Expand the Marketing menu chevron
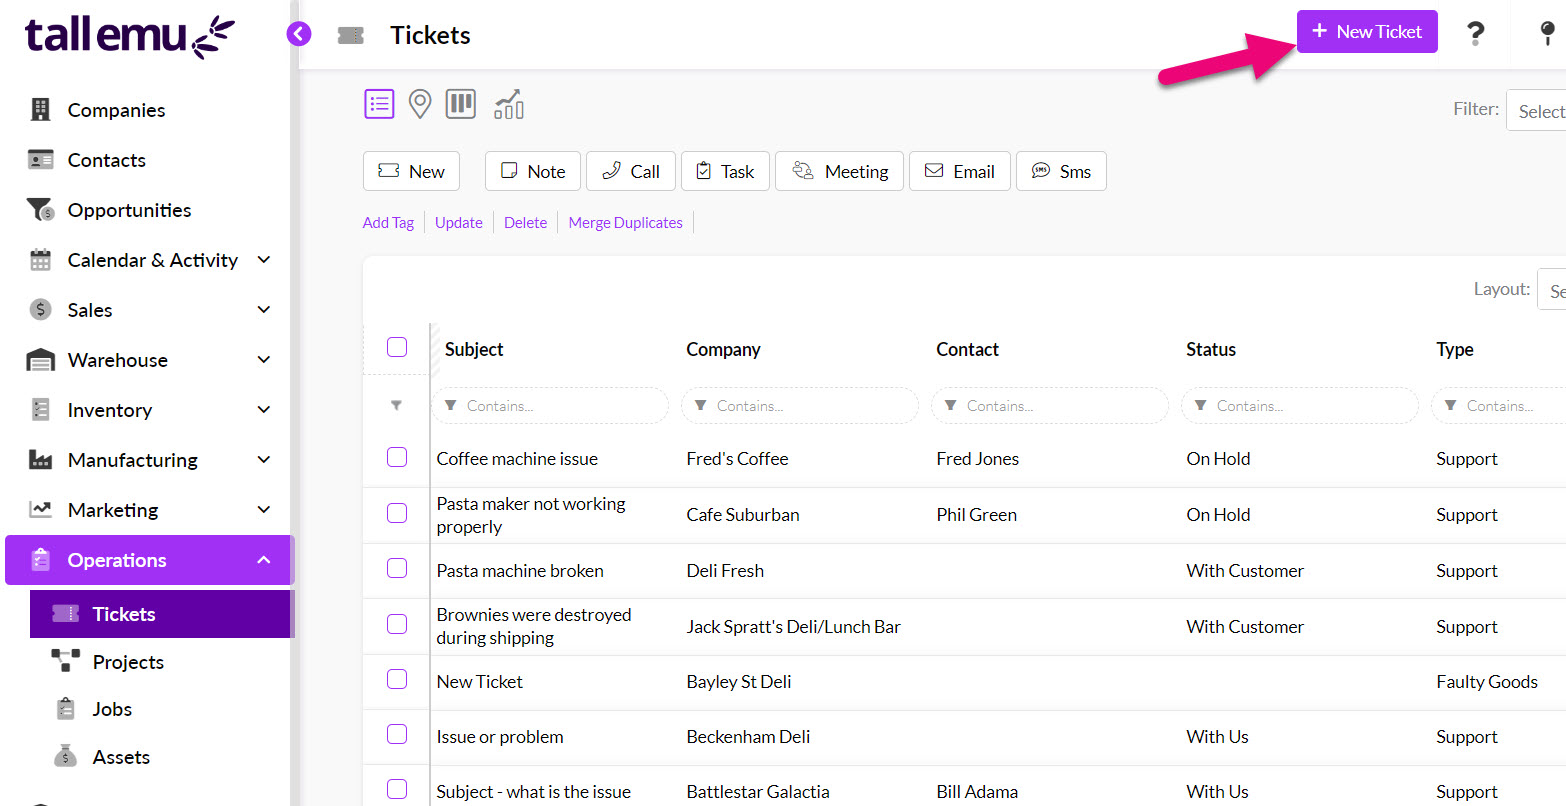The image size is (1566, 806). click(264, 510)
